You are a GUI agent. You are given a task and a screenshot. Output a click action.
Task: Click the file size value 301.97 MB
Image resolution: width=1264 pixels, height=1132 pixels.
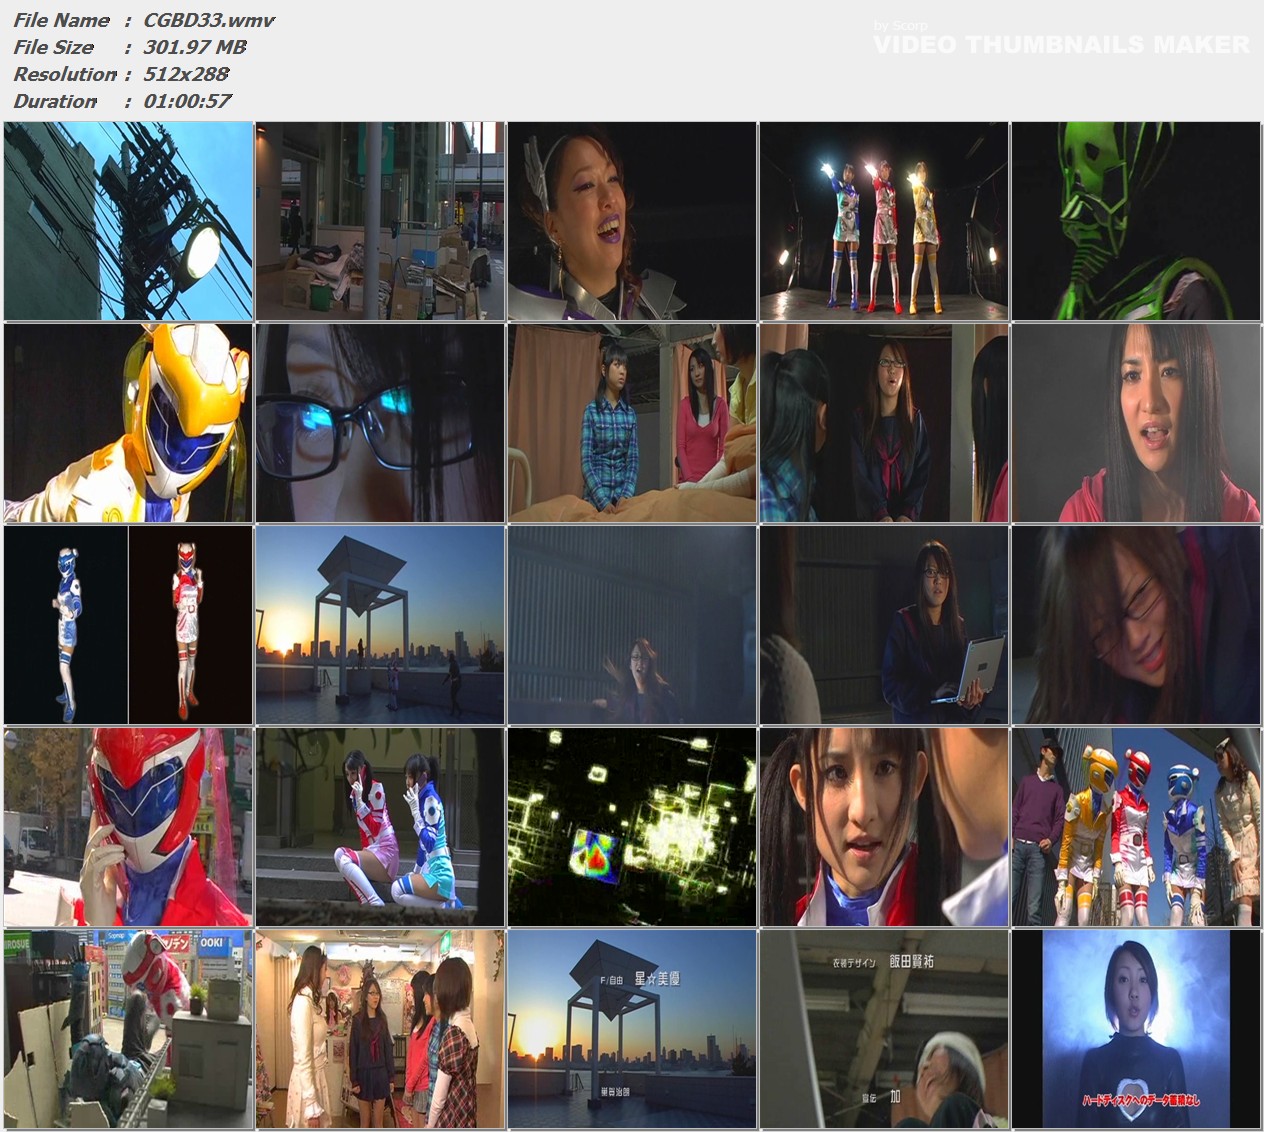195,47
